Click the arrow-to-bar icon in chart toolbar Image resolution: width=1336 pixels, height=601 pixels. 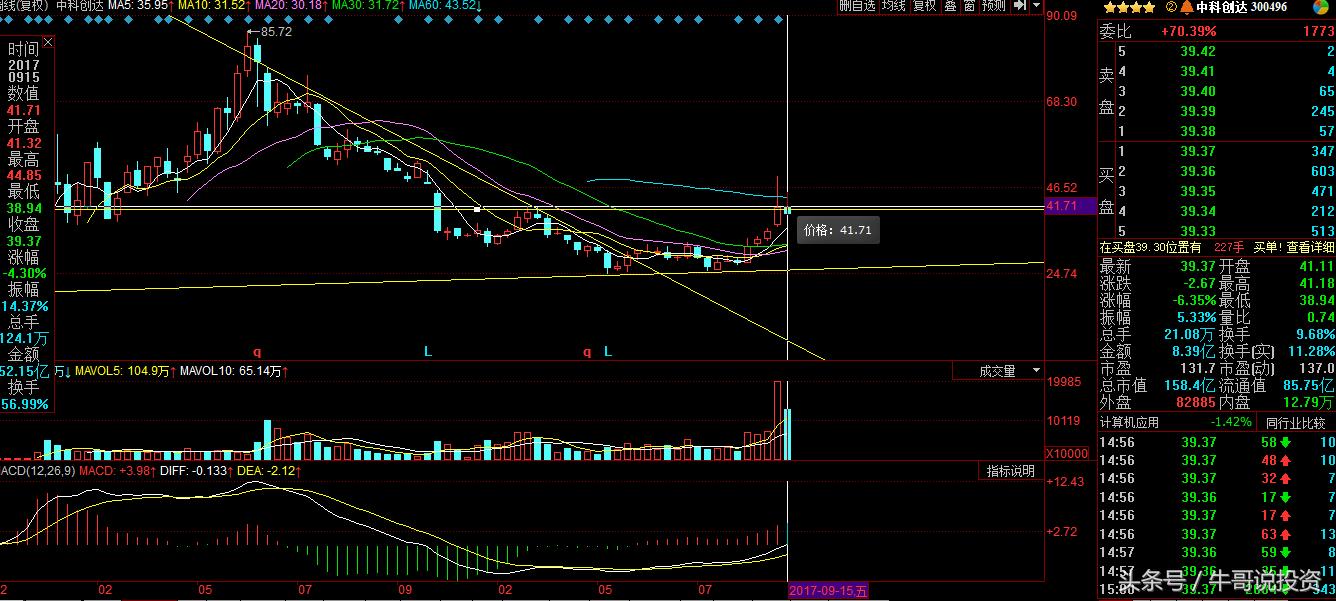1020,6
